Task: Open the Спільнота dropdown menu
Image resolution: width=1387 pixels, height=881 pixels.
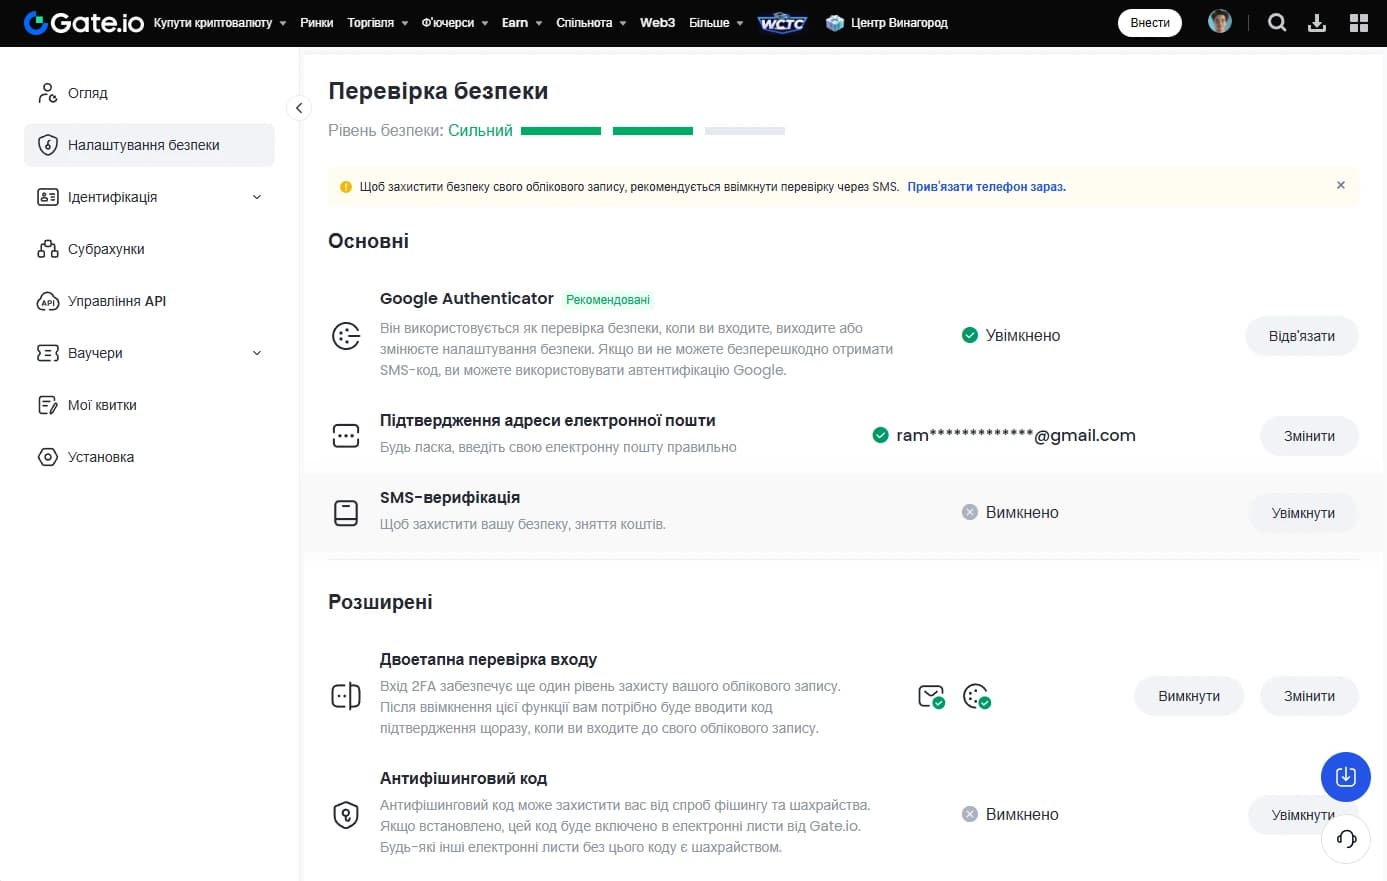Action: 591,22
